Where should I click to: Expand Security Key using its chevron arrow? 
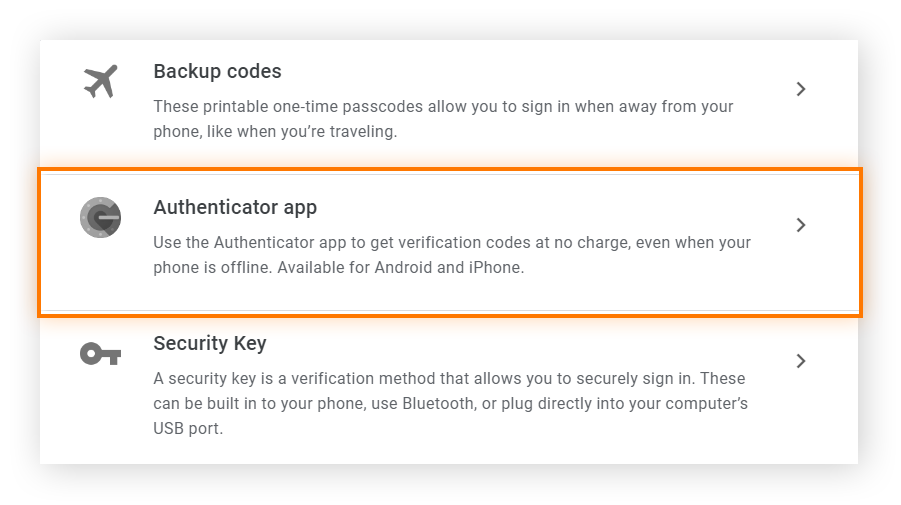[800, 361]
